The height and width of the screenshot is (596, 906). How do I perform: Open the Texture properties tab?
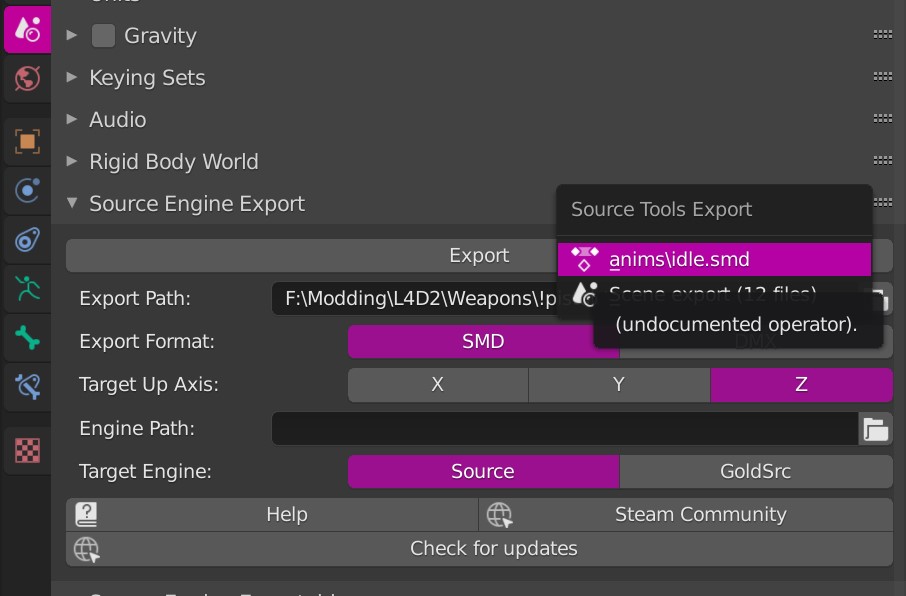pyautogui.click(x=27, y=449)
